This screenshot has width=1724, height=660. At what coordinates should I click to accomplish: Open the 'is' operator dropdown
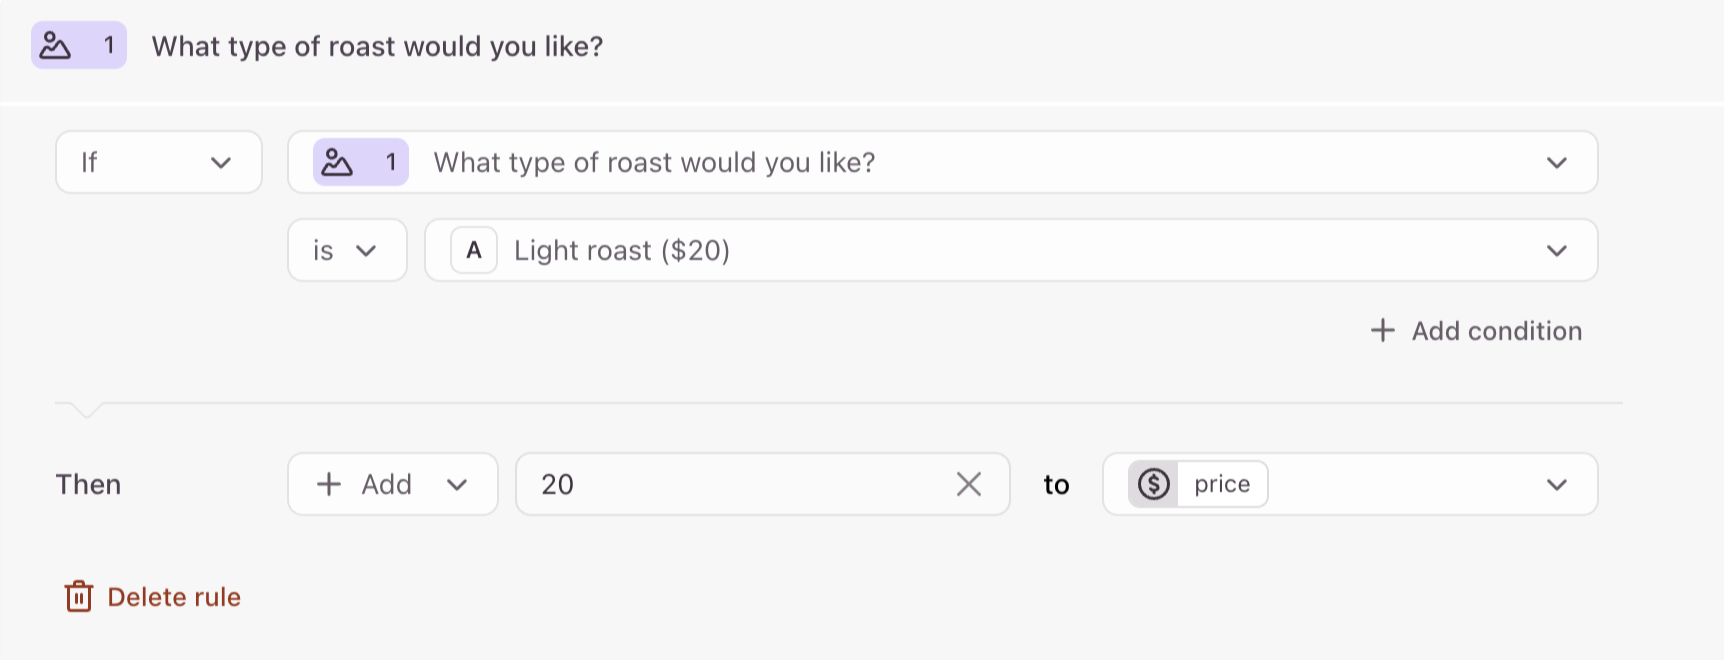[x=347, y=250]
